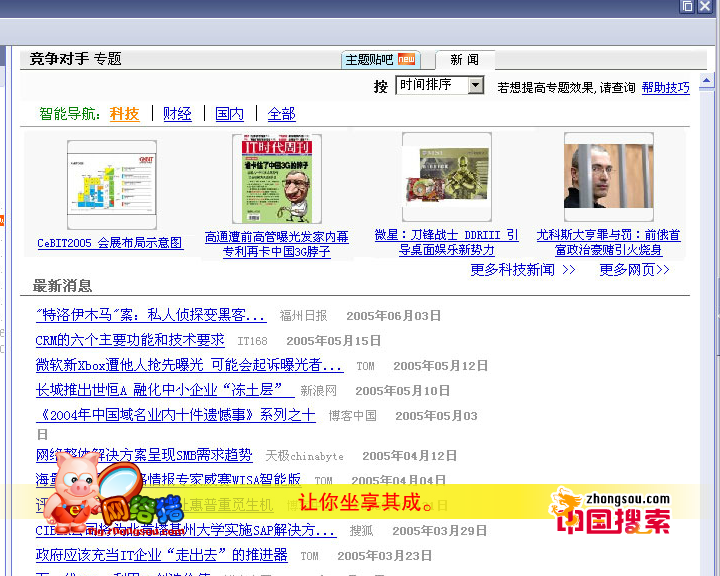Image resolution: width=720 pixels, height=576 pixels.
Task: Click the new badge on 主题贴吧
Action: (406, 59)
